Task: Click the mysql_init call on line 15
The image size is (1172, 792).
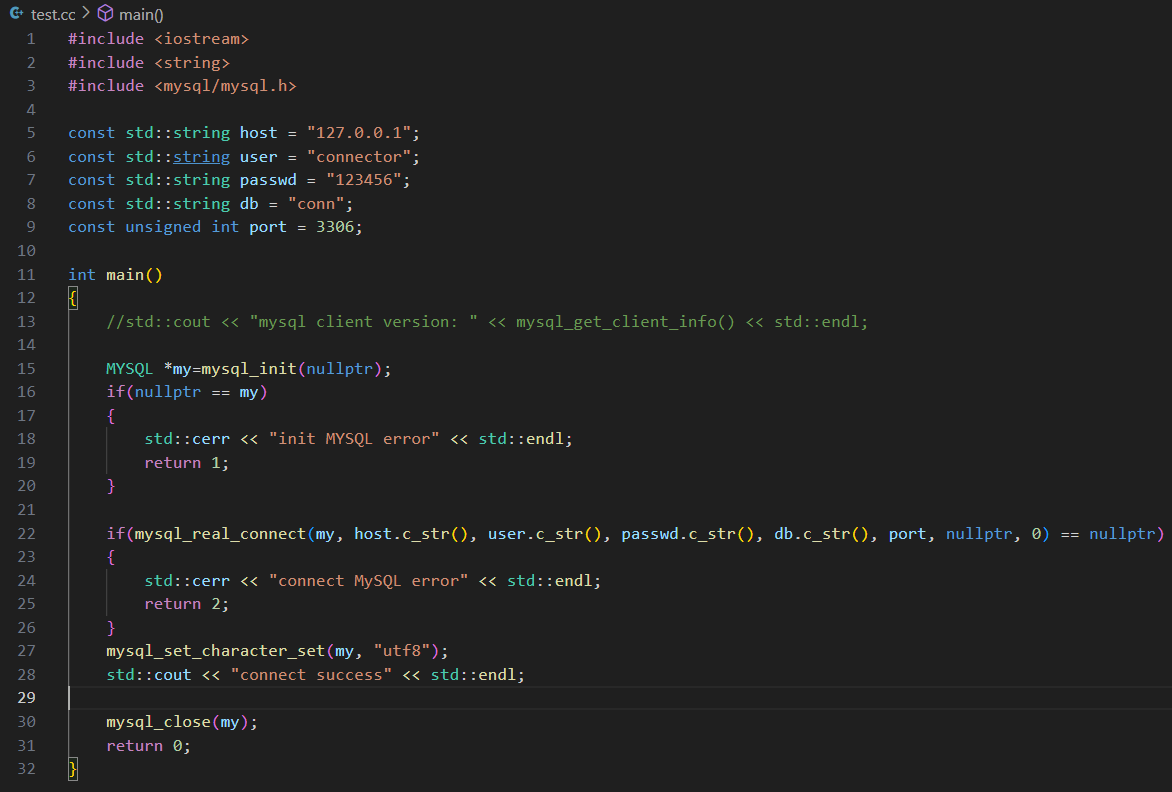Action: pos(249,369)
